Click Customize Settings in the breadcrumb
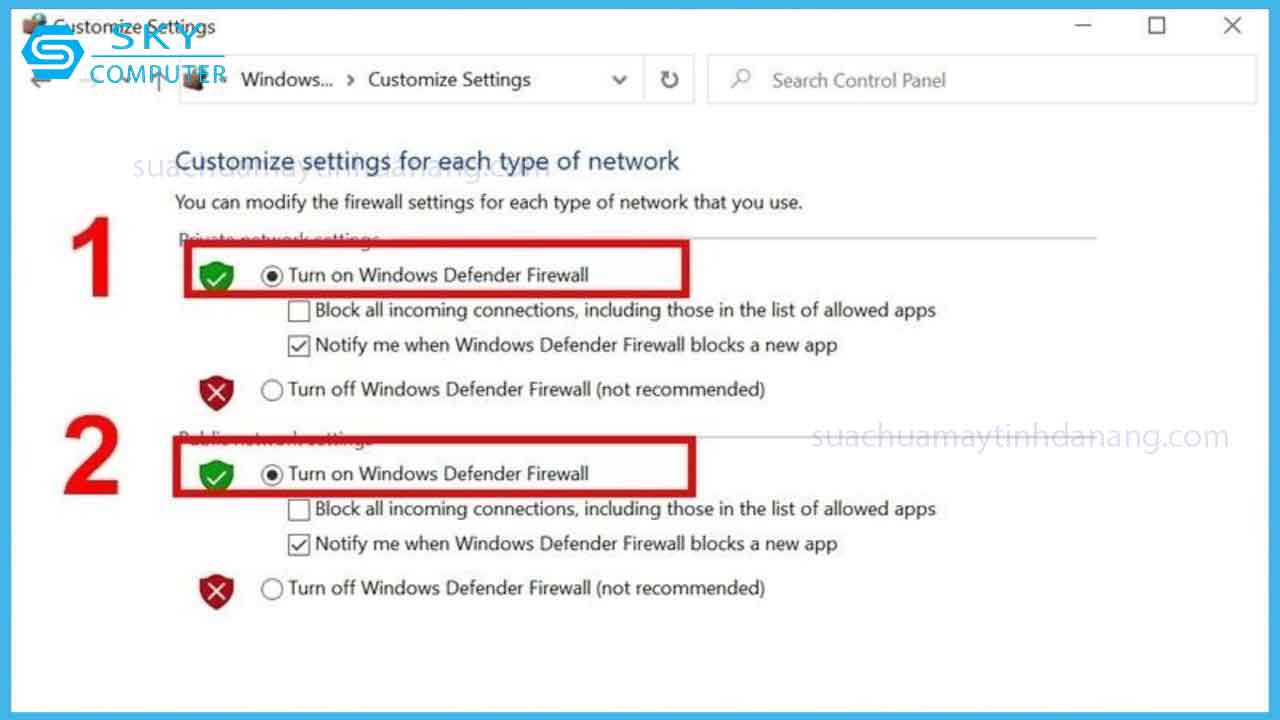This screenshot has height=720, width=1280. click(449, 79)
